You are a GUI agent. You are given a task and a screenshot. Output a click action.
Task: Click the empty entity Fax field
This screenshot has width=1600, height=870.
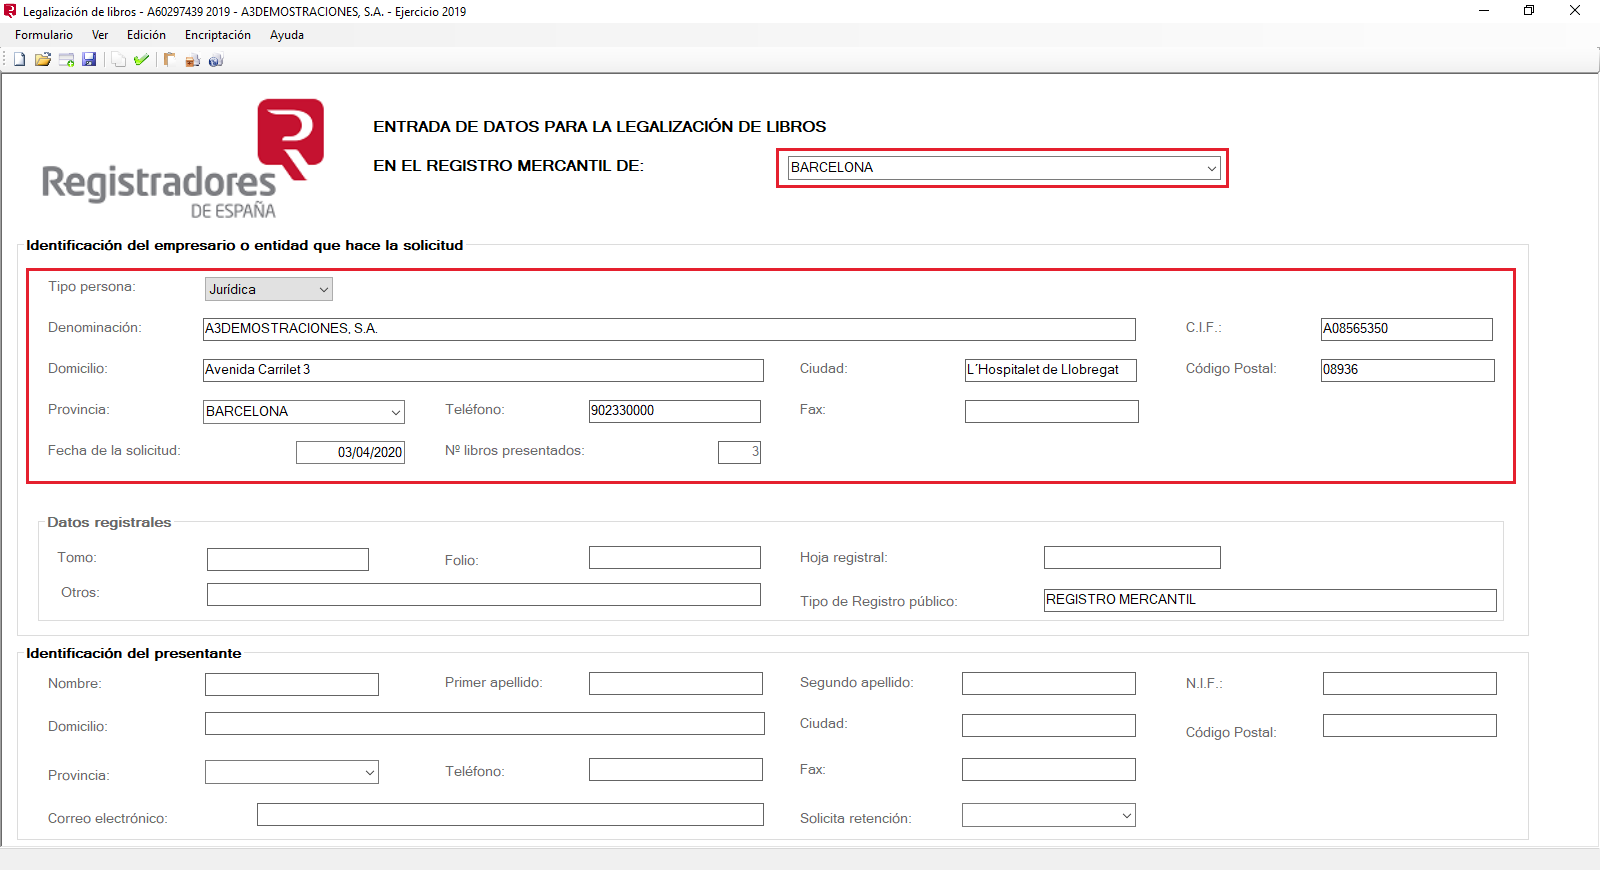(1052, 411)
